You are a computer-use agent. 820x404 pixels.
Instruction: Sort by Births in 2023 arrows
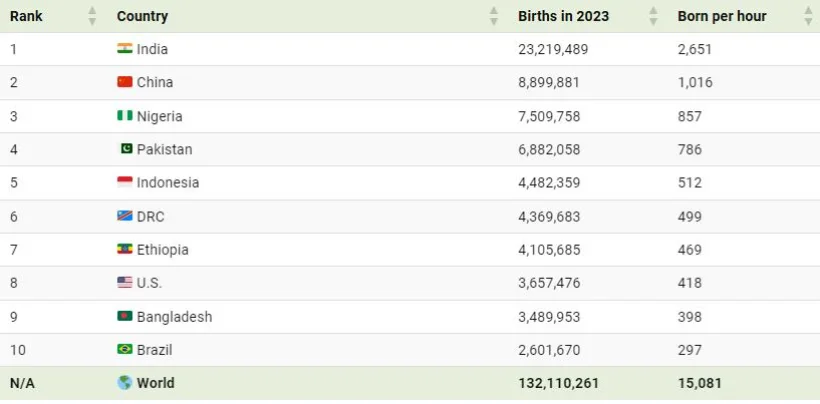[x=653, y=16]
